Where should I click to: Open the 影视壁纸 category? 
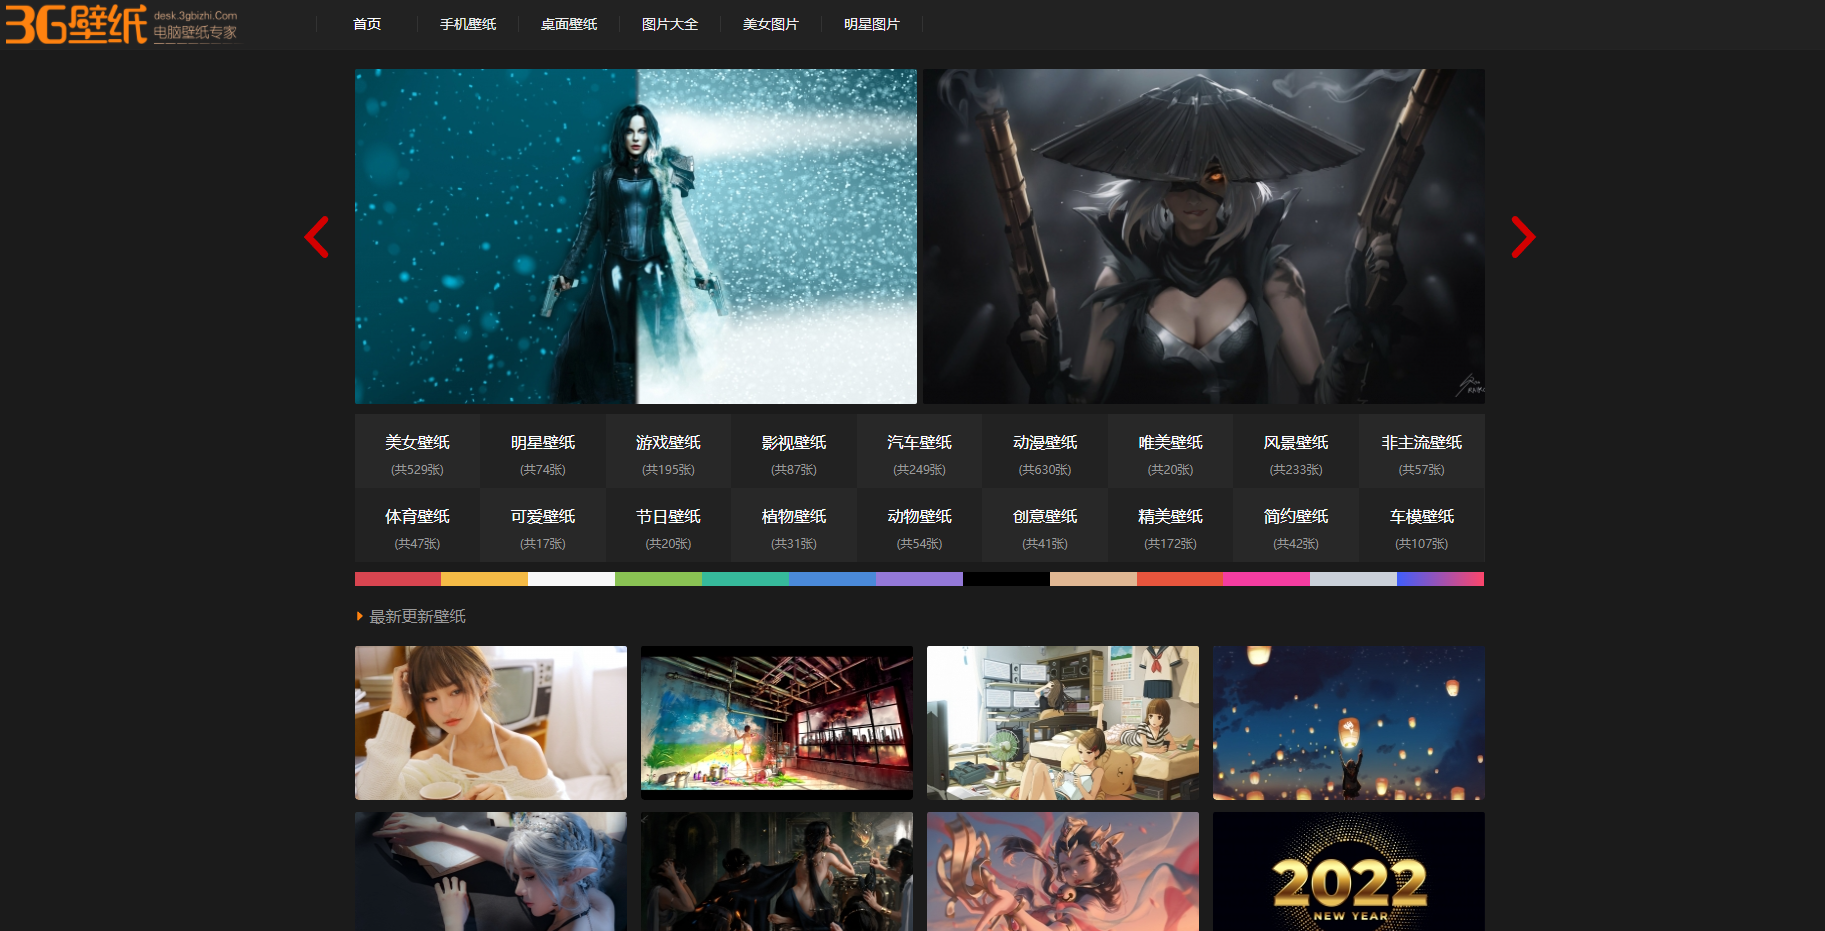[794, 452]
